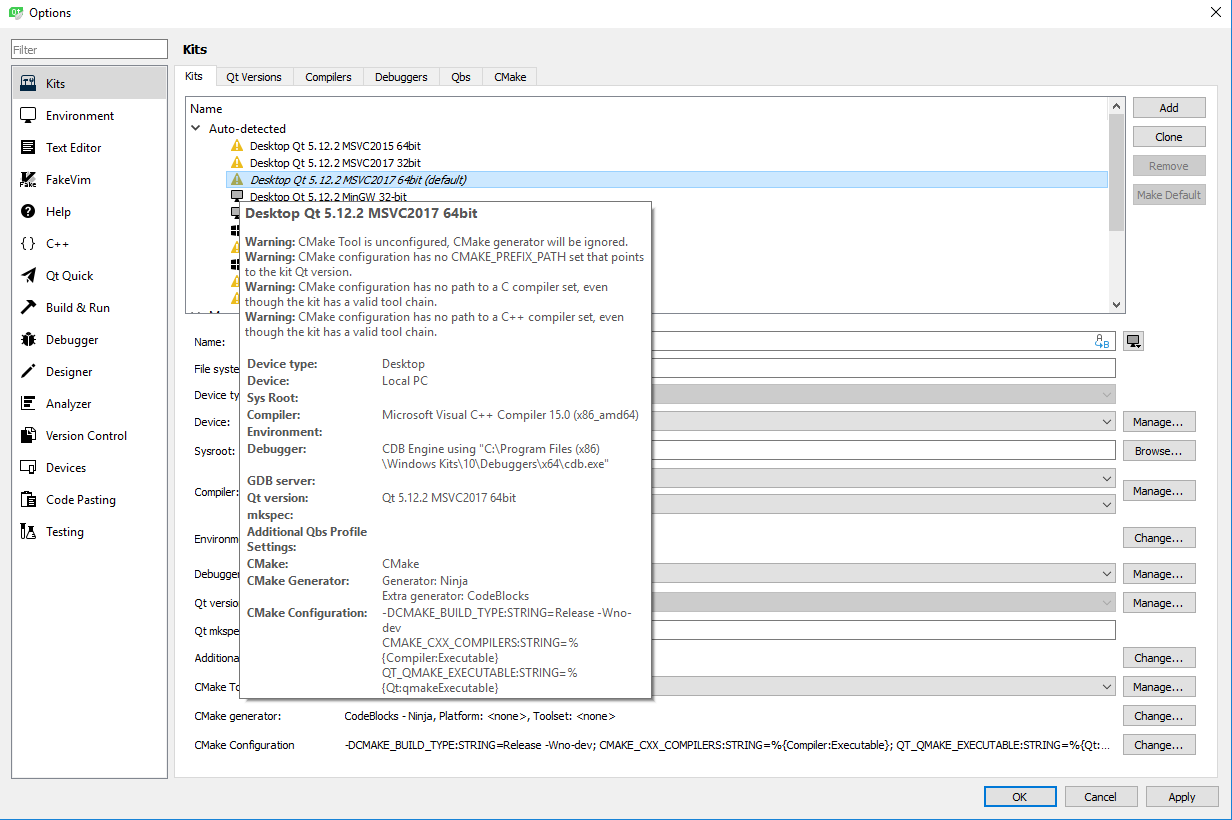Change the CMake generator
This screenshot has width=1232, height=820.
click(x=1159, y=716)
